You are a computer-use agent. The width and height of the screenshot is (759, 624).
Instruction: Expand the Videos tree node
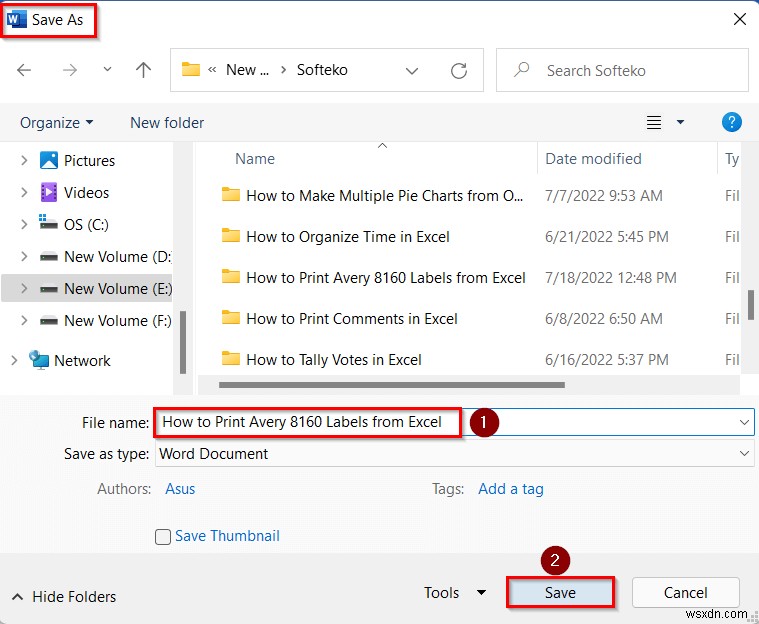click(24, 193)
